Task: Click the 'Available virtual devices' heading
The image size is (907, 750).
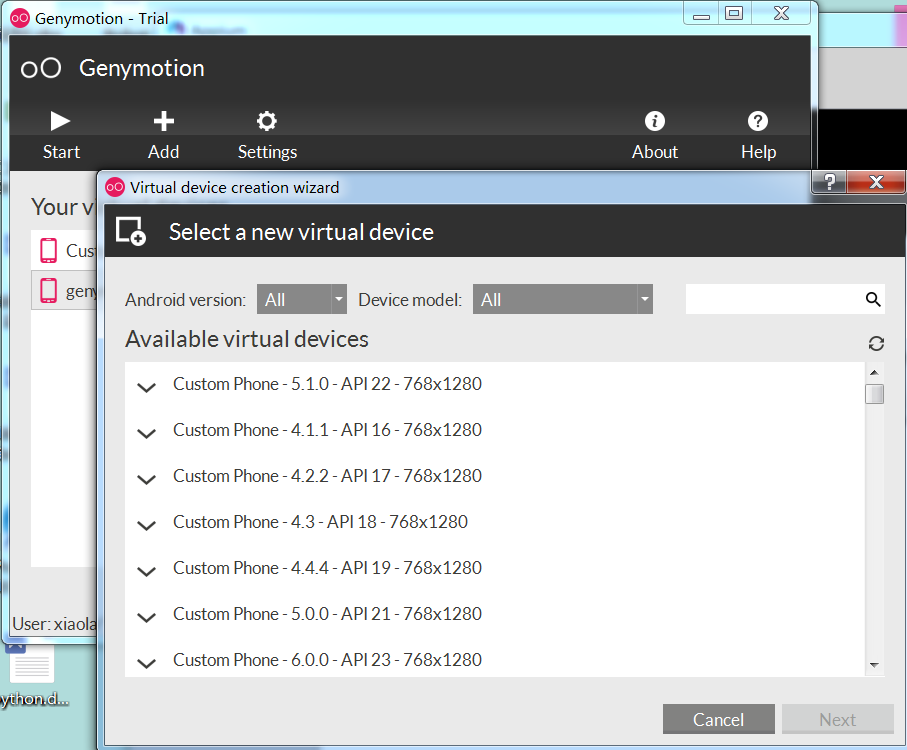Action: tap(247, 339)
